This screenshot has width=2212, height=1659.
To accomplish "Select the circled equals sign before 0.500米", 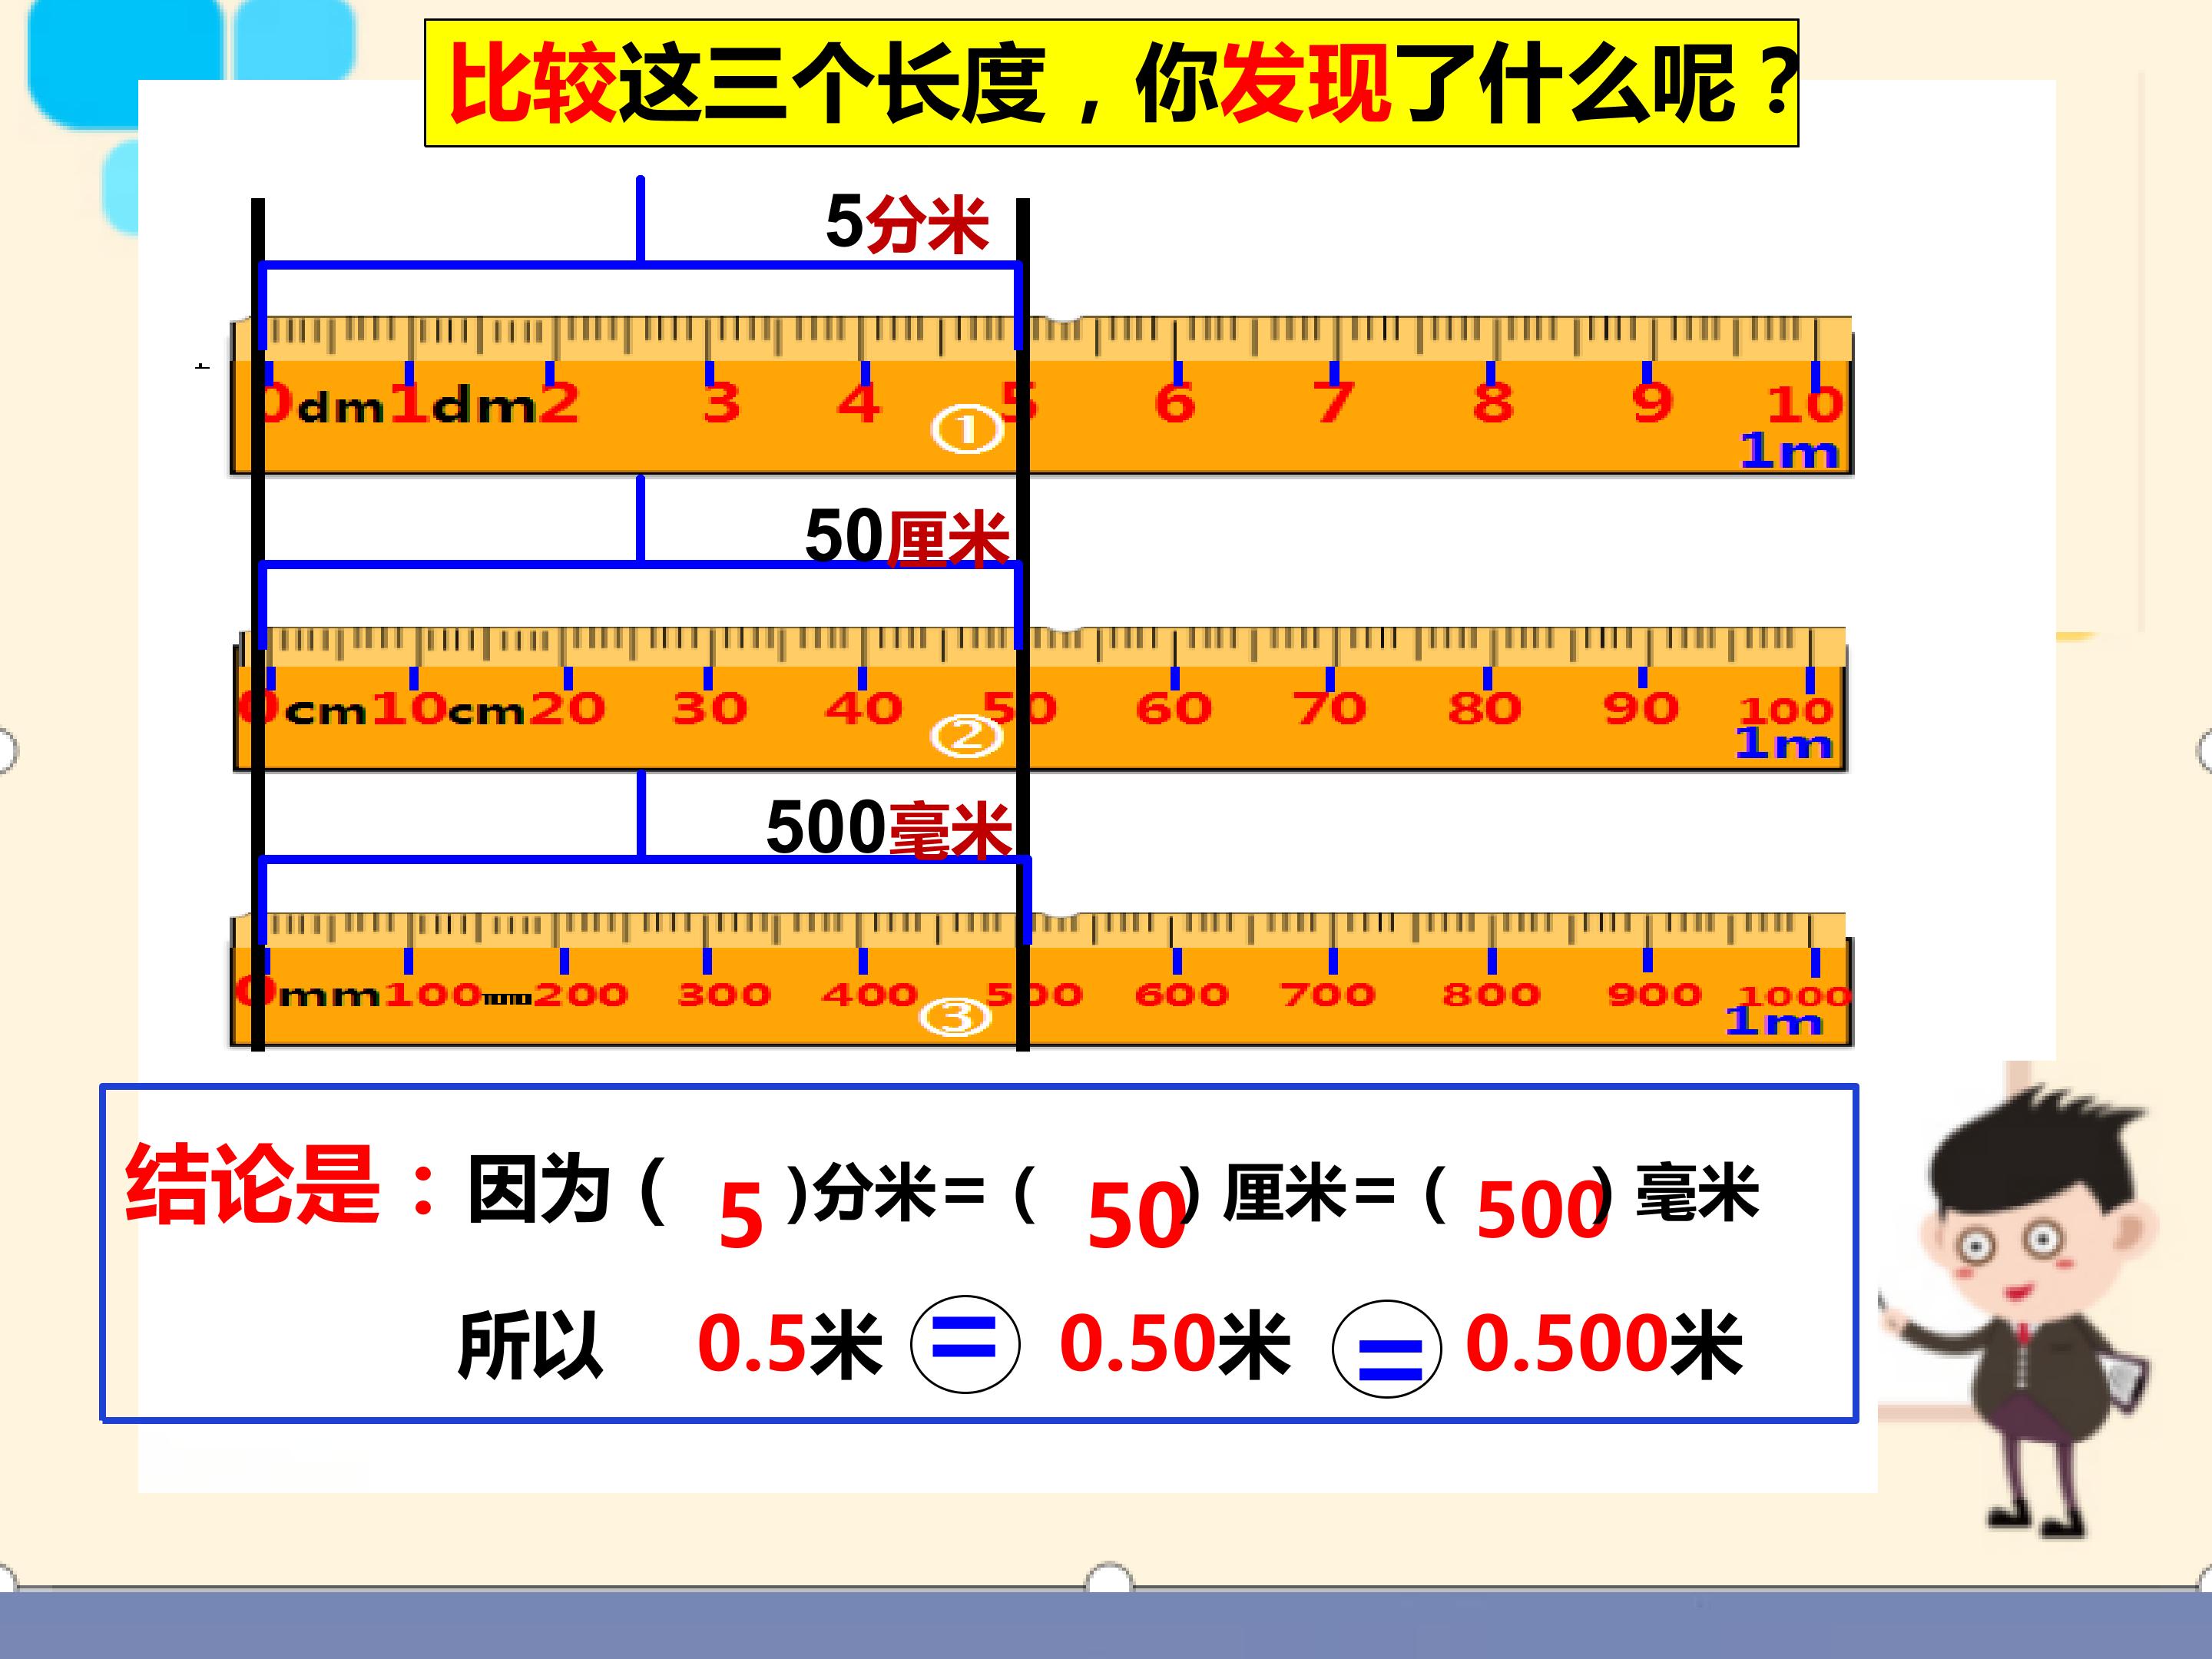I will 1387,1349.
